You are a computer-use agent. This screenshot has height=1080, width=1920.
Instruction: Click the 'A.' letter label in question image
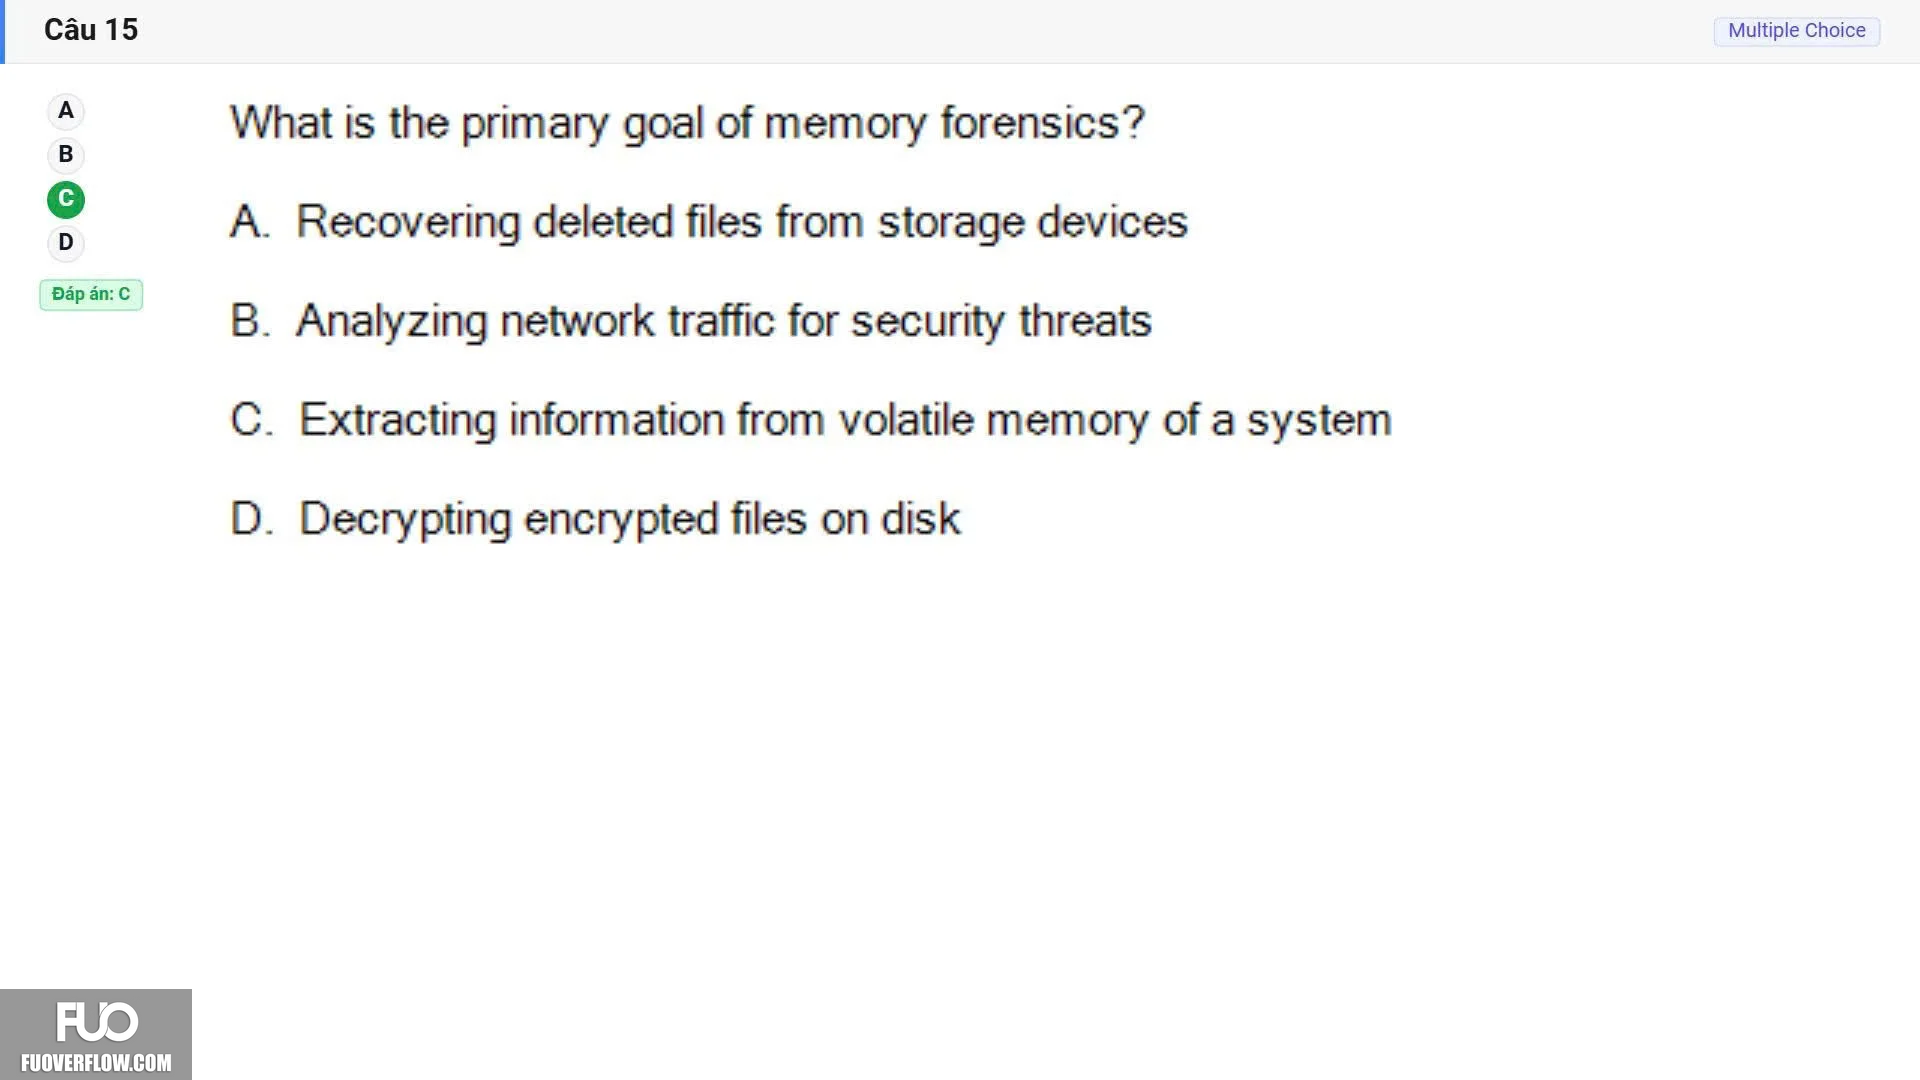click(250, 221)
